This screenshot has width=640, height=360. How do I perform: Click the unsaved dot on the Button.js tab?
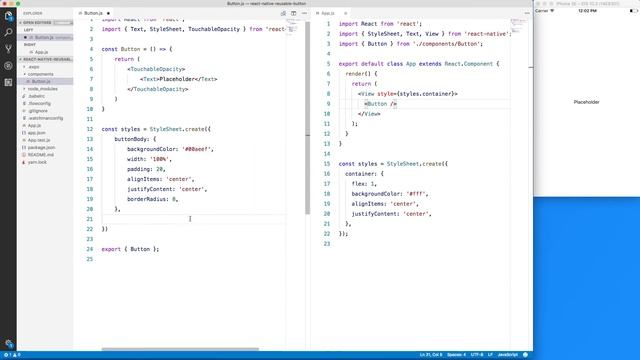click(x=108, y=13)
